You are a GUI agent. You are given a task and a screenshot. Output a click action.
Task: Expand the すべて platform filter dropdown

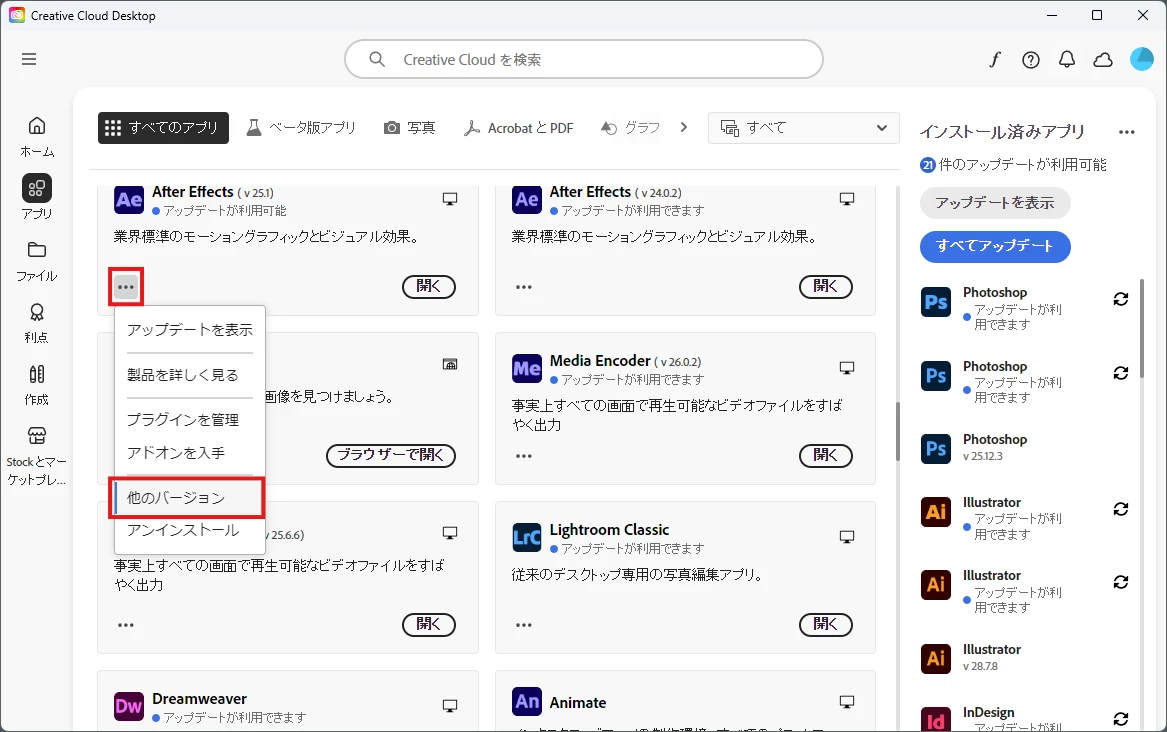[x=804, y=128]
